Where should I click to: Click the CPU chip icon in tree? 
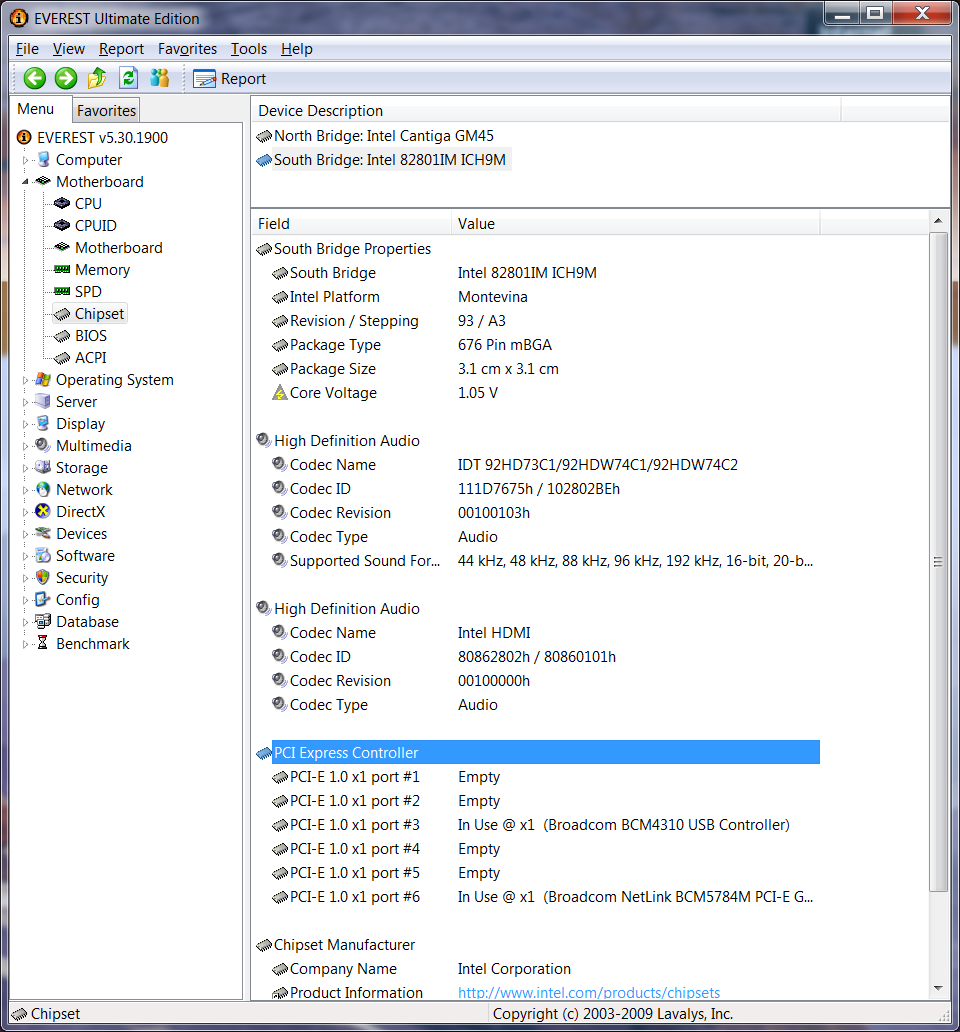pos(62,203)
